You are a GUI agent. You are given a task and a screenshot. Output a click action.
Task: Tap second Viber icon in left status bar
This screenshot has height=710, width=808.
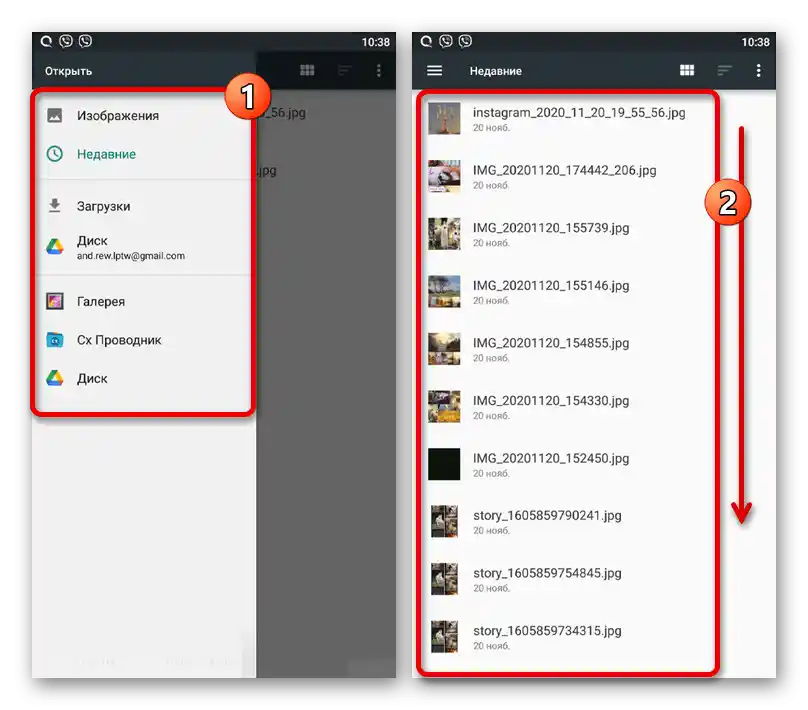coord(86,41)
